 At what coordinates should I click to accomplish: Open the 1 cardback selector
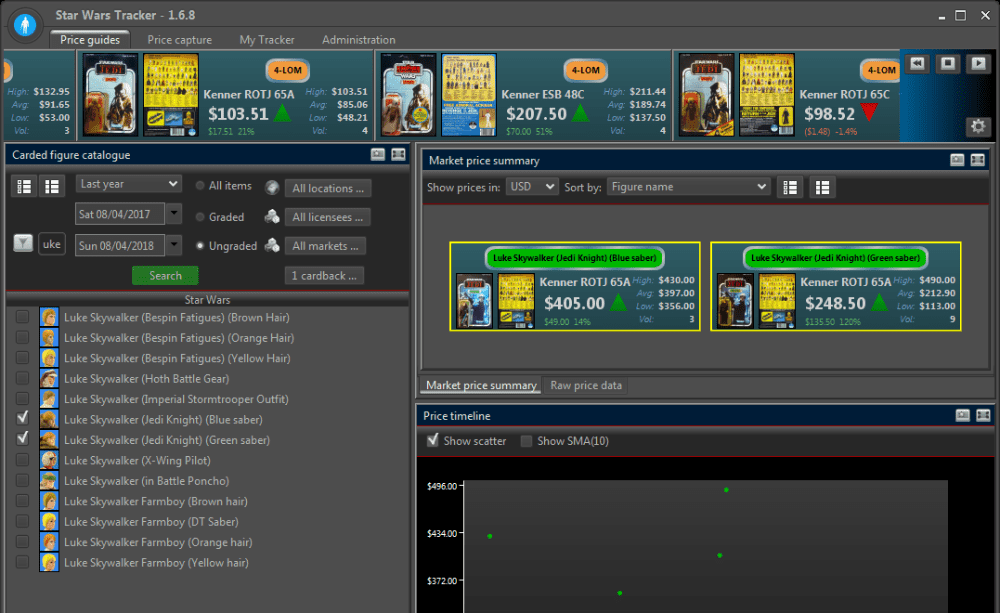[x=324, y=276]
